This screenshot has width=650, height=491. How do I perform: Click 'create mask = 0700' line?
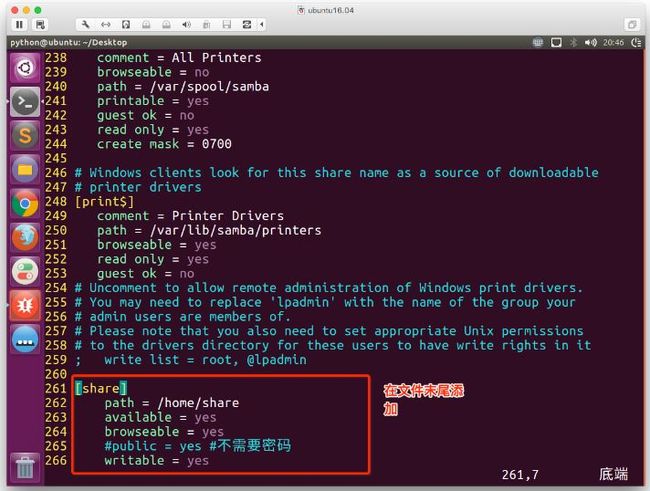(x=164, y=144)
